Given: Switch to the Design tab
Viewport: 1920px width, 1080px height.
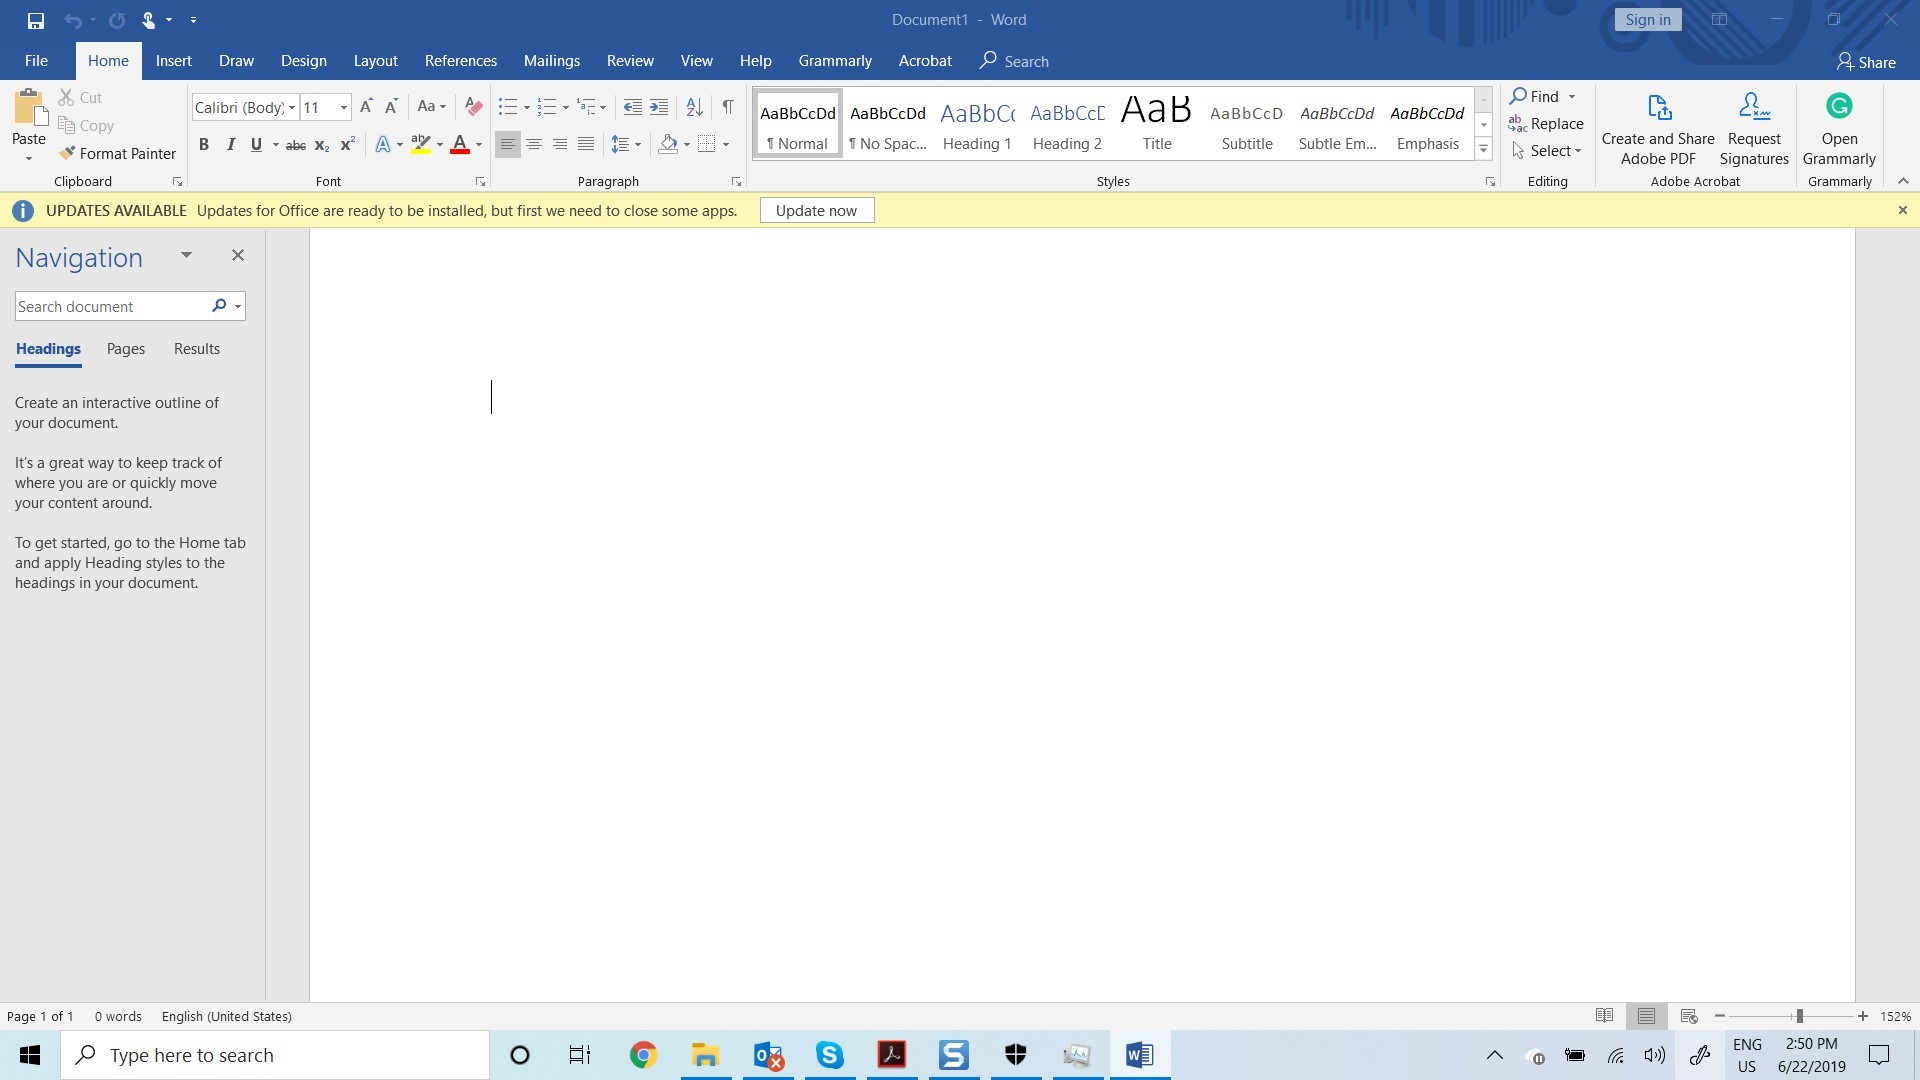Looking at the screenshot, I should (303, 61).
